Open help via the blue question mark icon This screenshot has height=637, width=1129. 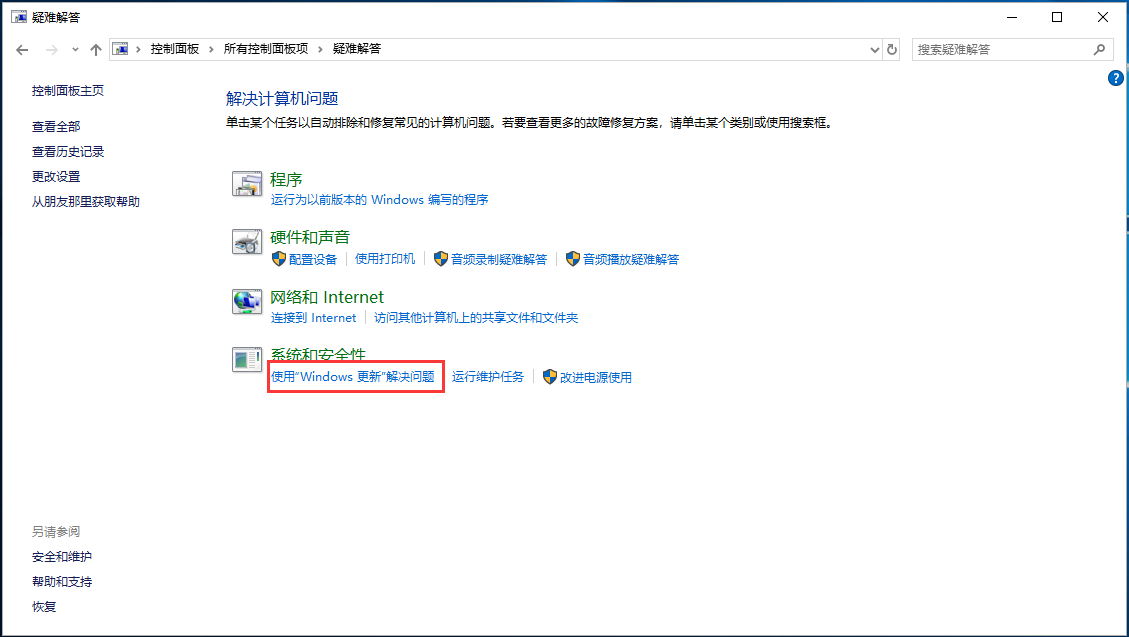[x=1116, y=77]
